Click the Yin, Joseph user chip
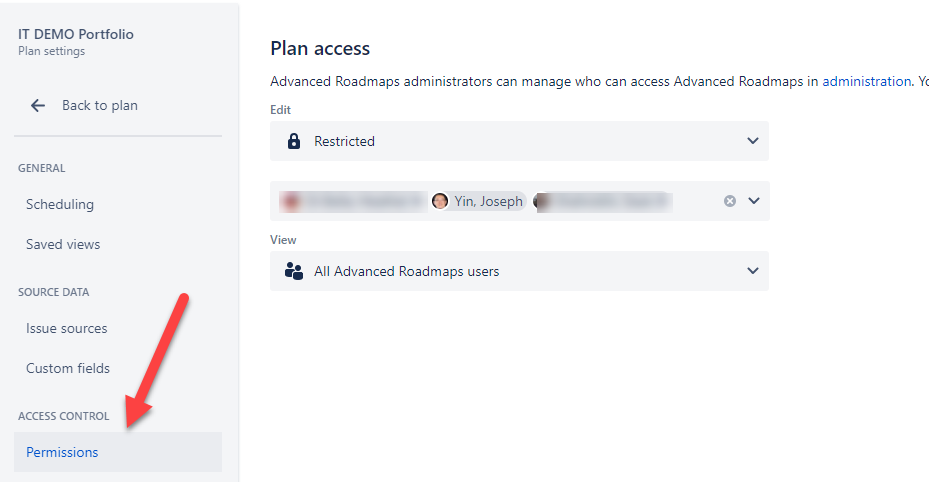The height and width of the screenshot is (482, 929). click(x=478, y=201)
